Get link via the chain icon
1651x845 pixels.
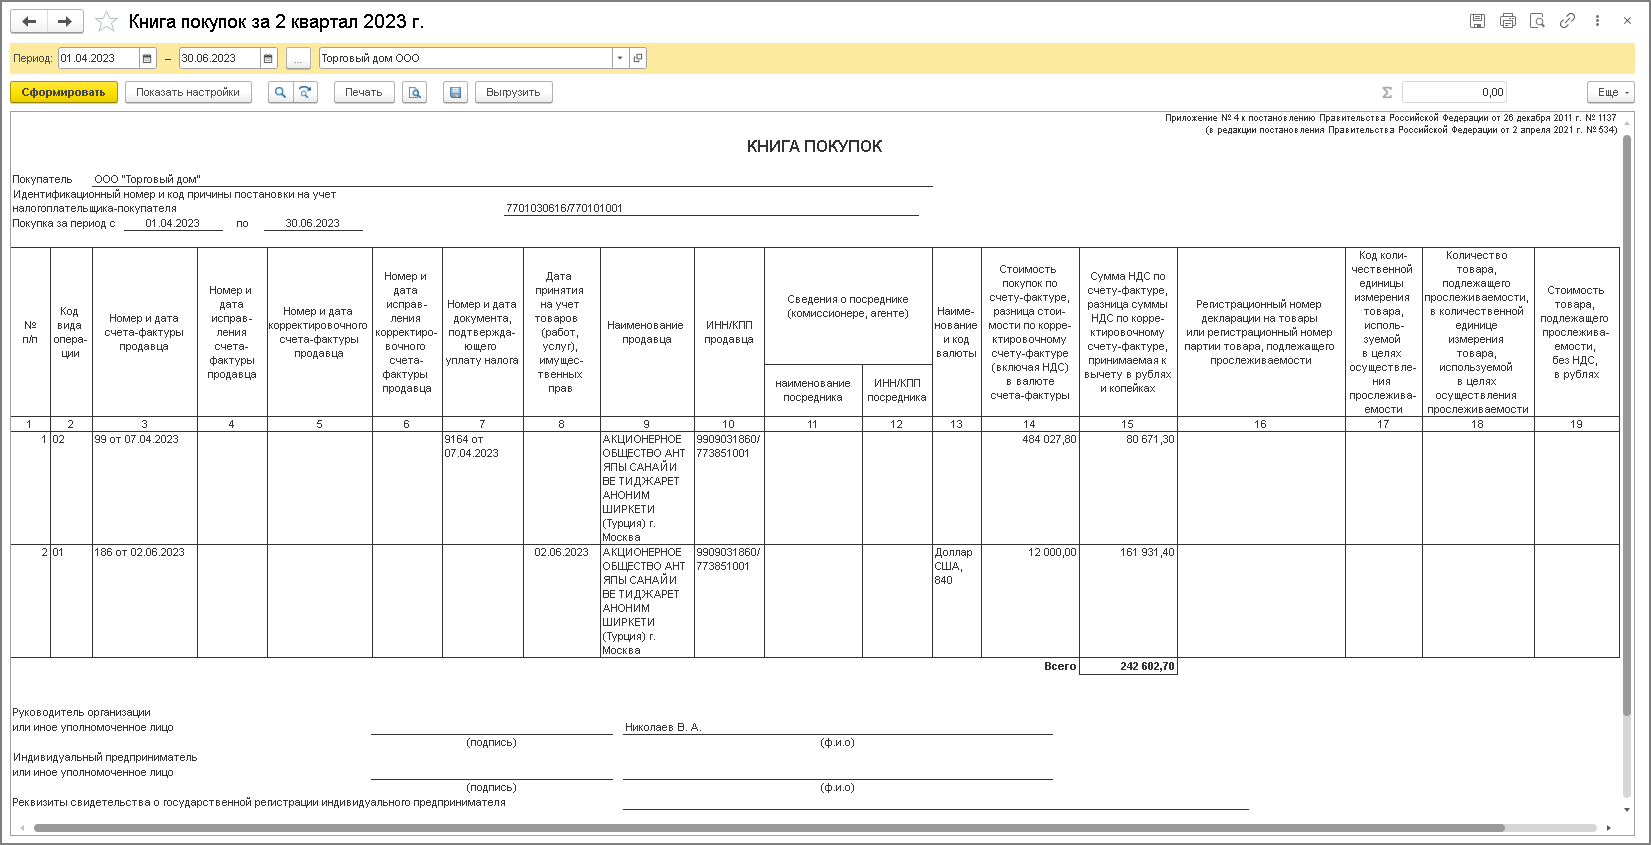(x=1568, y=21)
